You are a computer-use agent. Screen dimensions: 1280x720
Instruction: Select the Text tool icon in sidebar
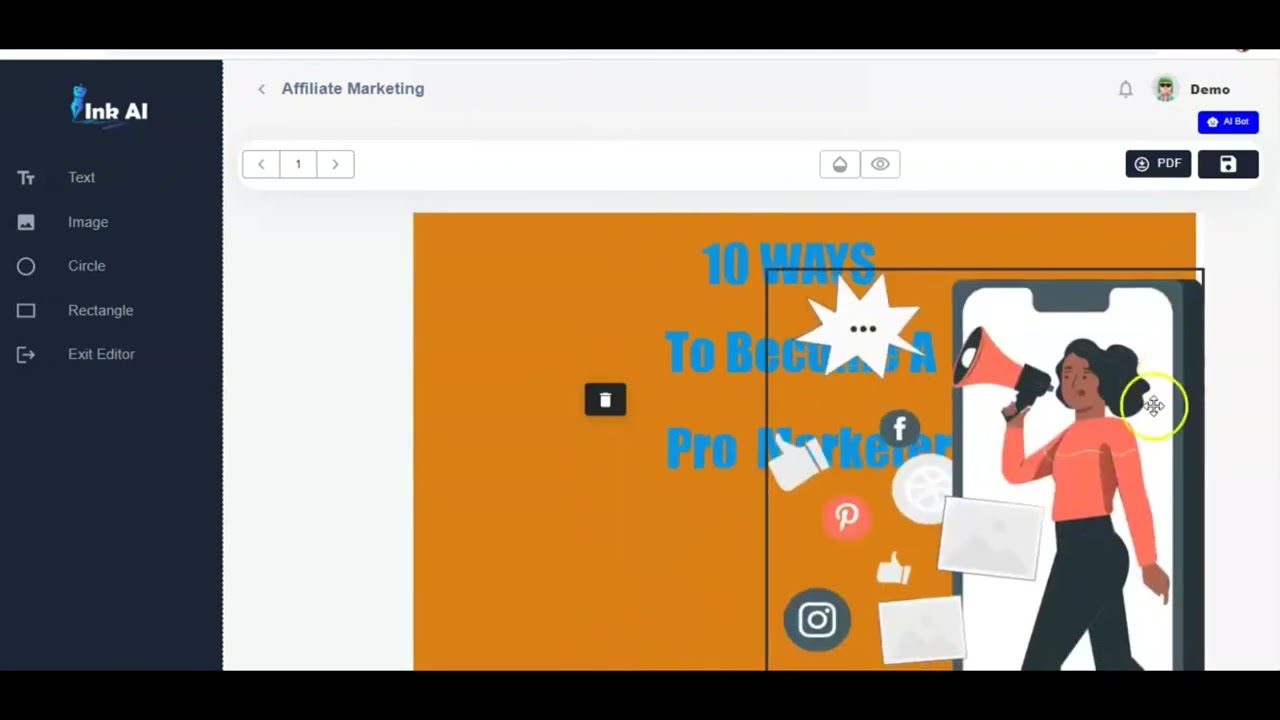point(26,178)
